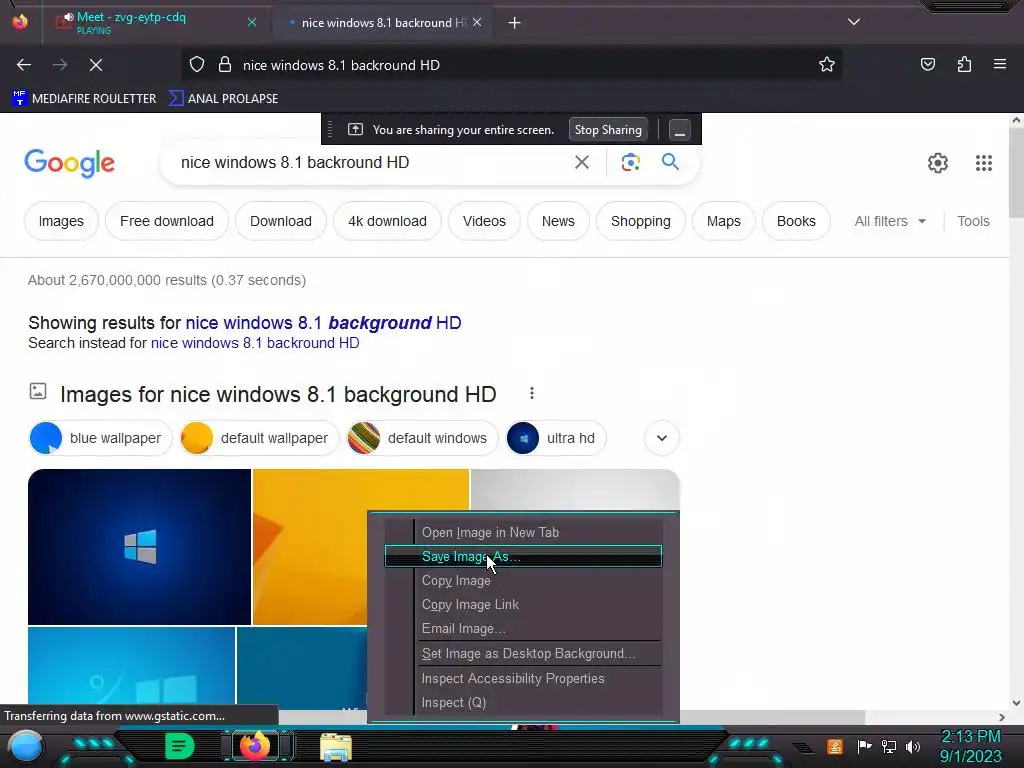Open tracking protection shield icon
The width and height of the screenshot is (1024, 768).
197,65
